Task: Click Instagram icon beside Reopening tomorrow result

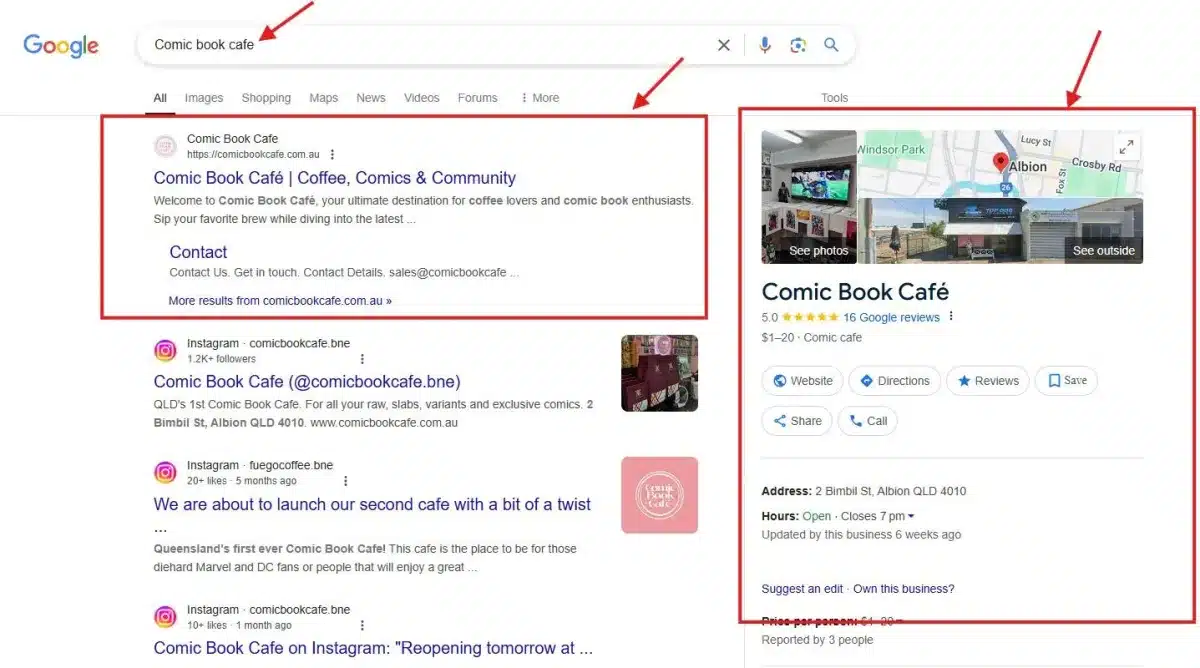Action: [165, 617]
